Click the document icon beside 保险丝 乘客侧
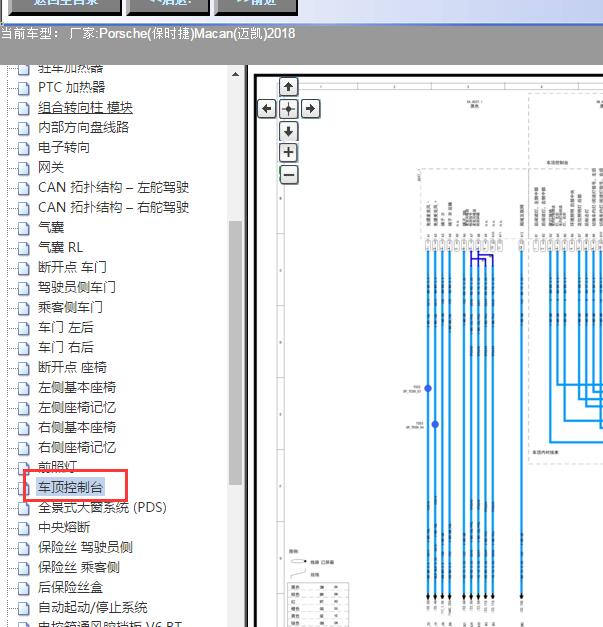603x627 pixels. tap(24, 568)
